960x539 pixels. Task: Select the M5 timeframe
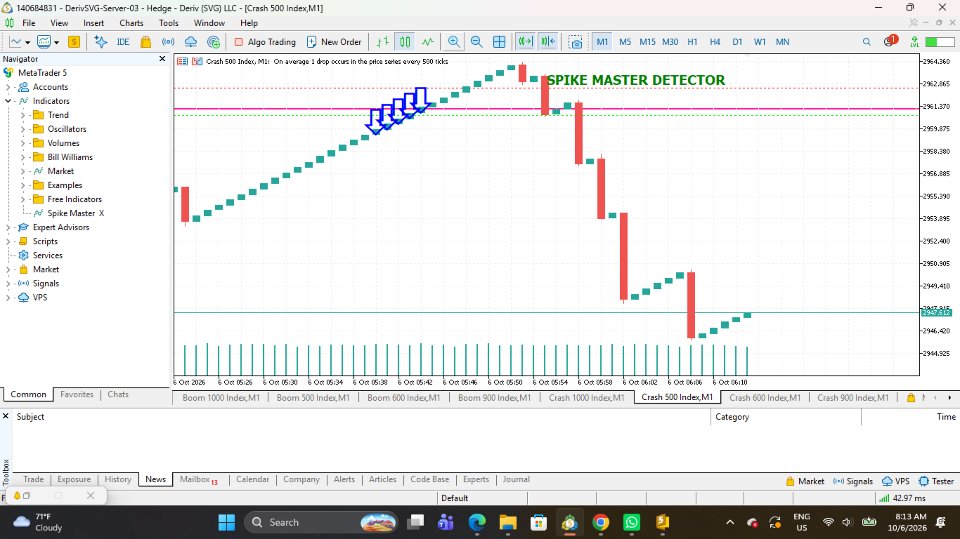click(625, 42)
